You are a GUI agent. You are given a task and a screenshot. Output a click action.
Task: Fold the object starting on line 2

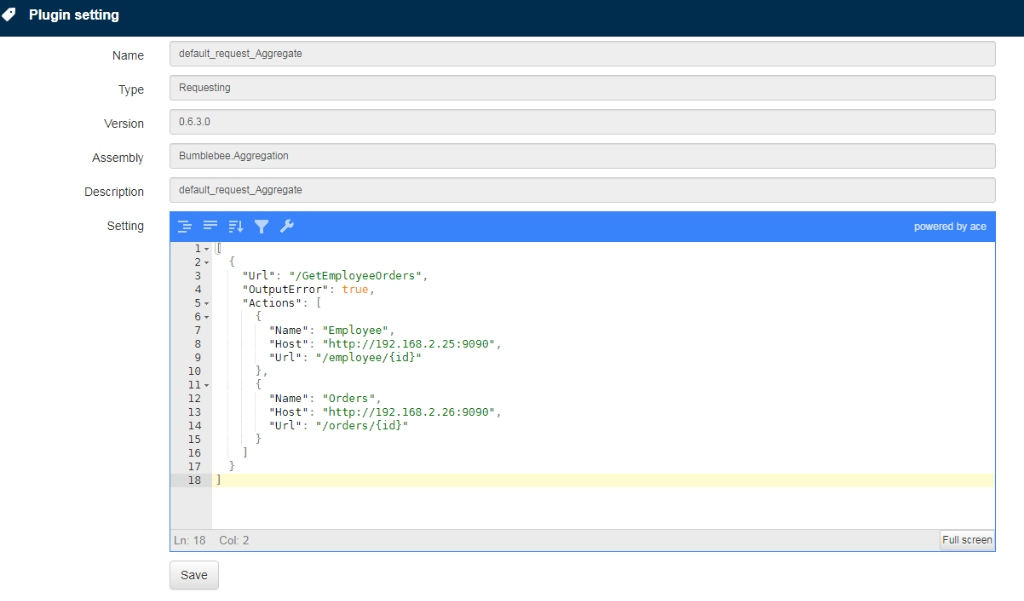coord(206,263)
